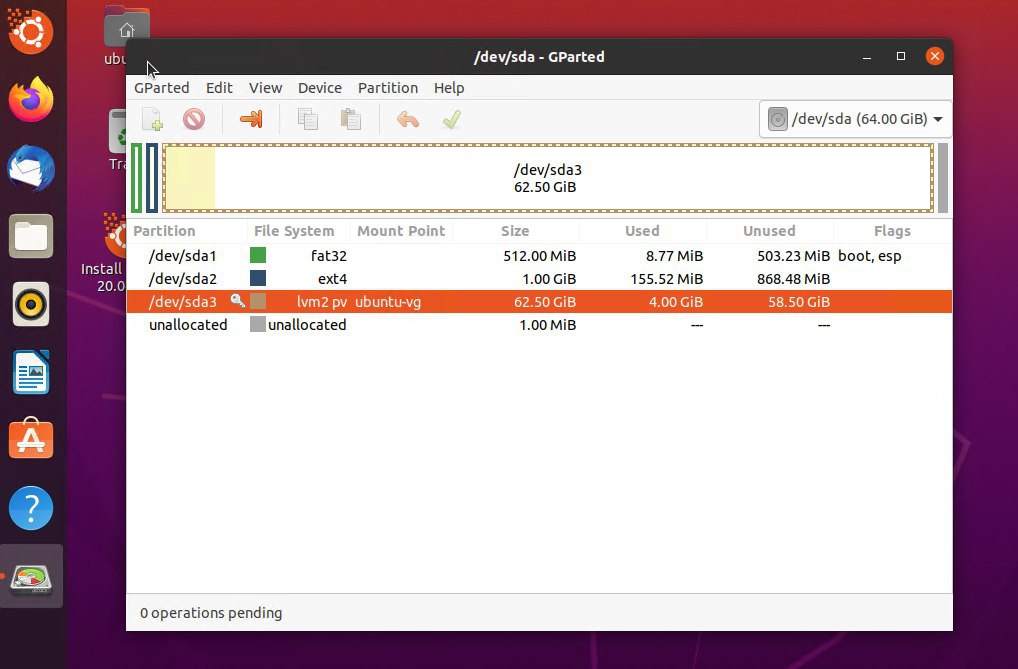Image resolution: width=1018 pixels, height=669 pixels.
Task: Open the Partition menu
Action: point(388,88)
